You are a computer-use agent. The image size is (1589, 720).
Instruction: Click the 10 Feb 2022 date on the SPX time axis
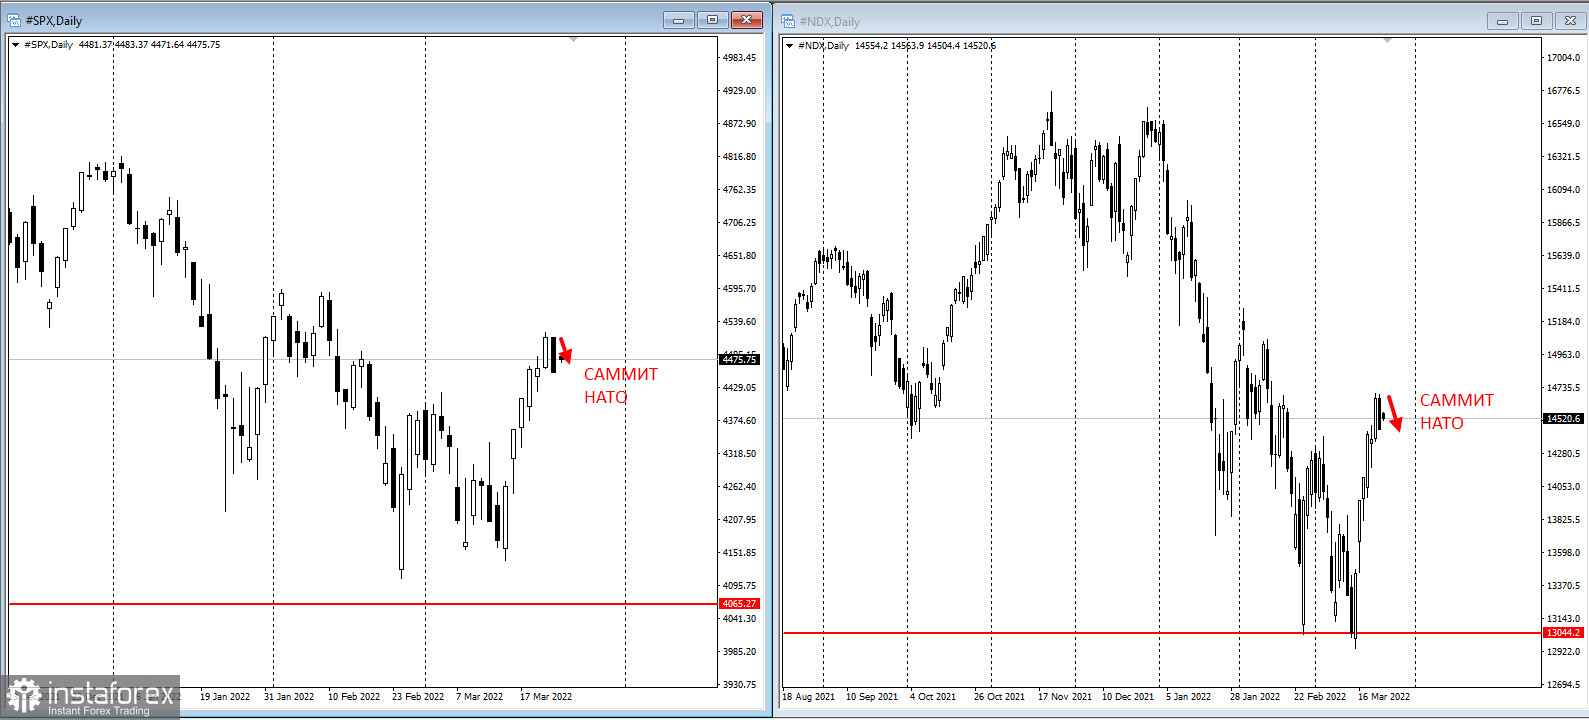354,697
